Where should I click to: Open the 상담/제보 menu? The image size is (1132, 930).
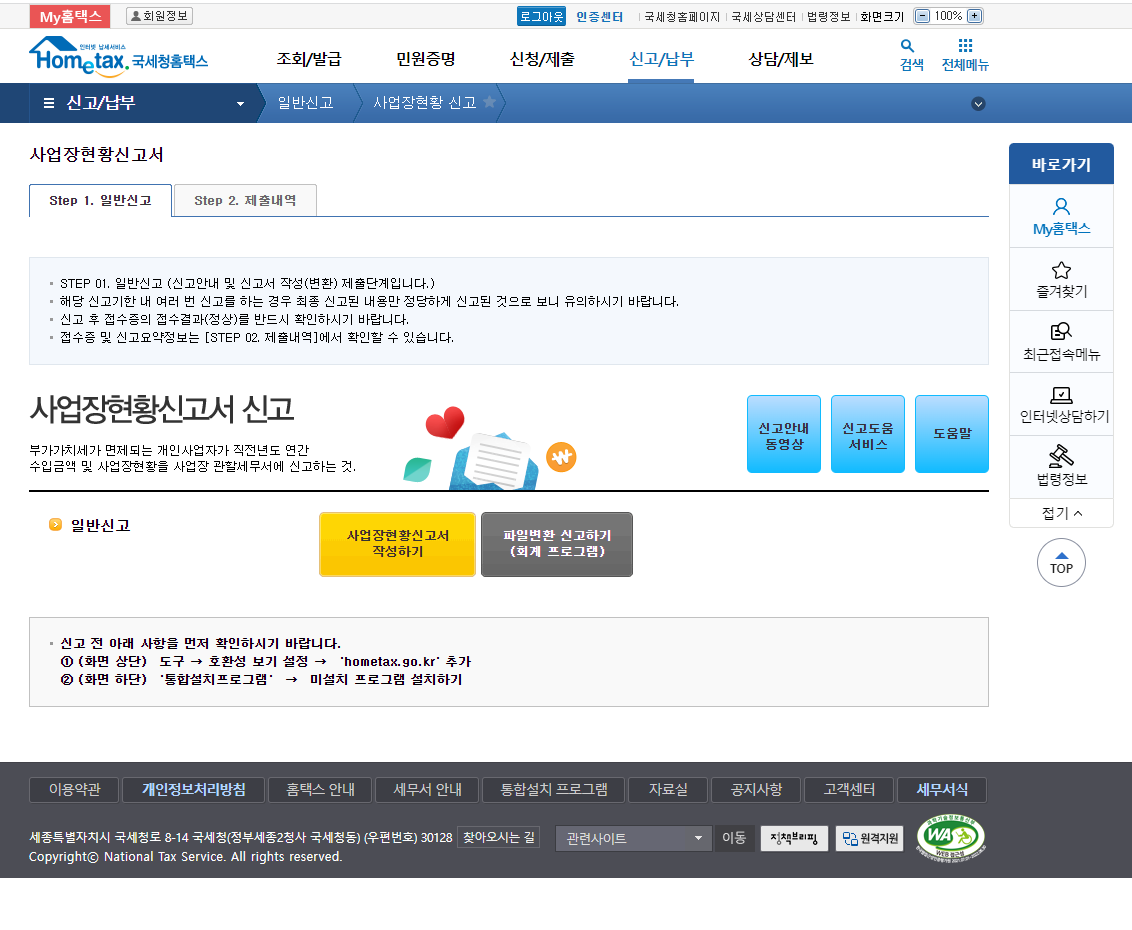pyautogui.click(x=780, y=59)
